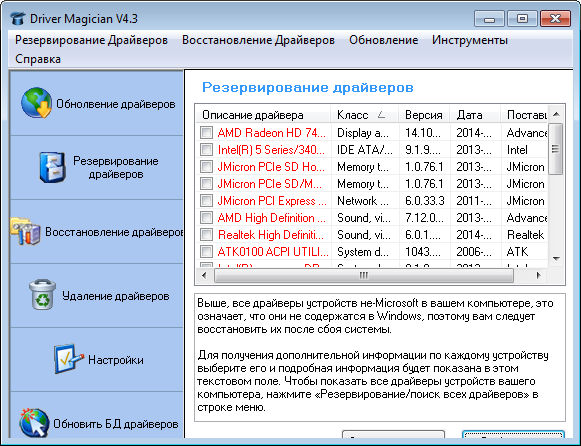This screenshot has width=581, height=446.
Task: Open the Обновление menu
Action: [384, 40]
